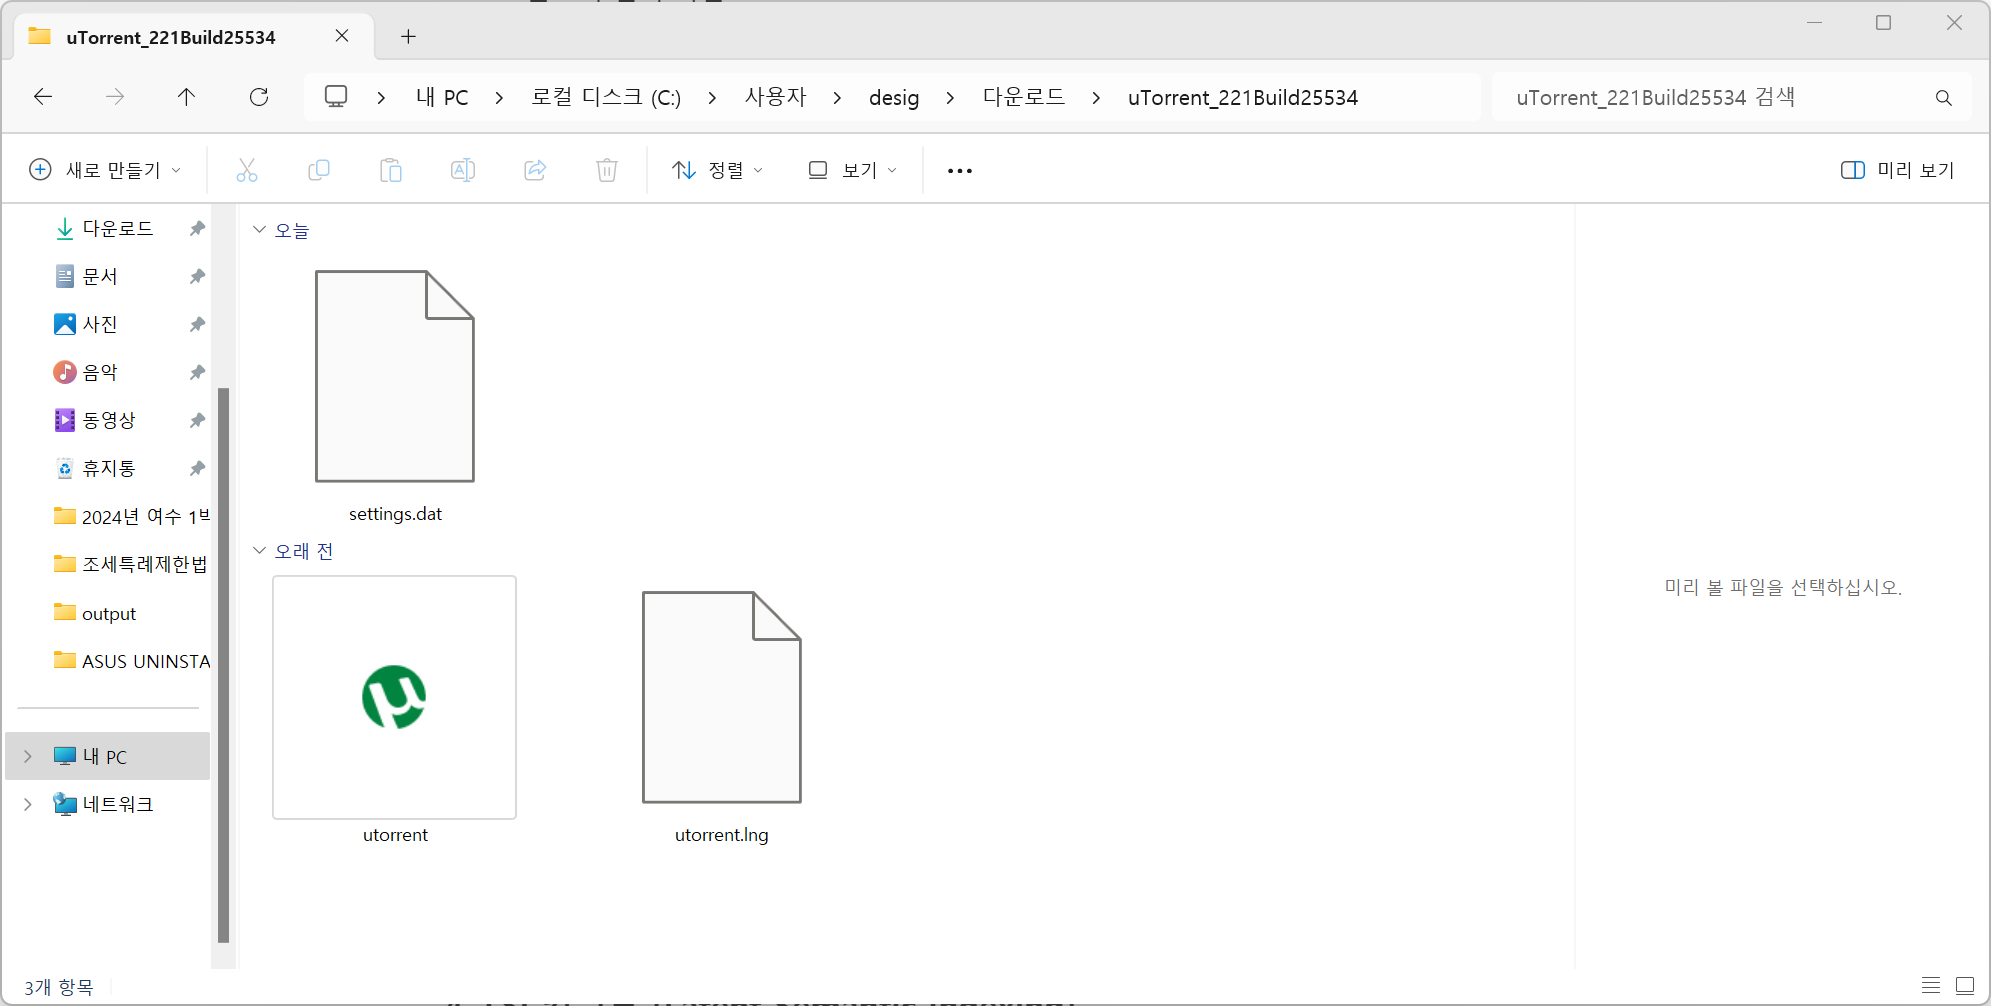The image size is (1991, 1006).
Task: Open 사진 in the sidebar
Action: tap(100, 324)
